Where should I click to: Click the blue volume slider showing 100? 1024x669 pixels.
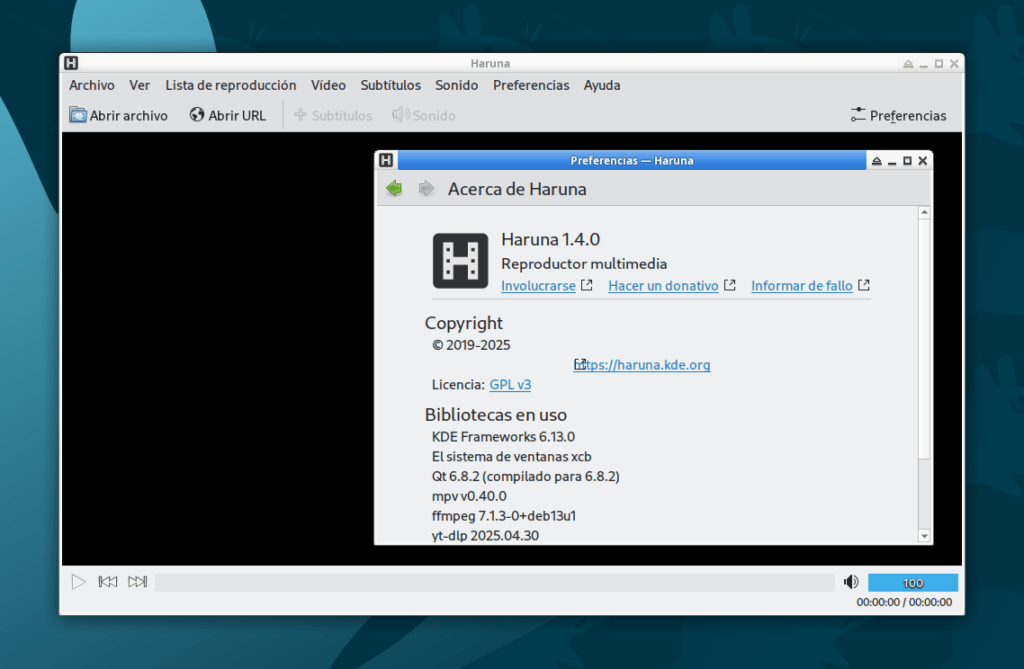[x=912, y=583]
